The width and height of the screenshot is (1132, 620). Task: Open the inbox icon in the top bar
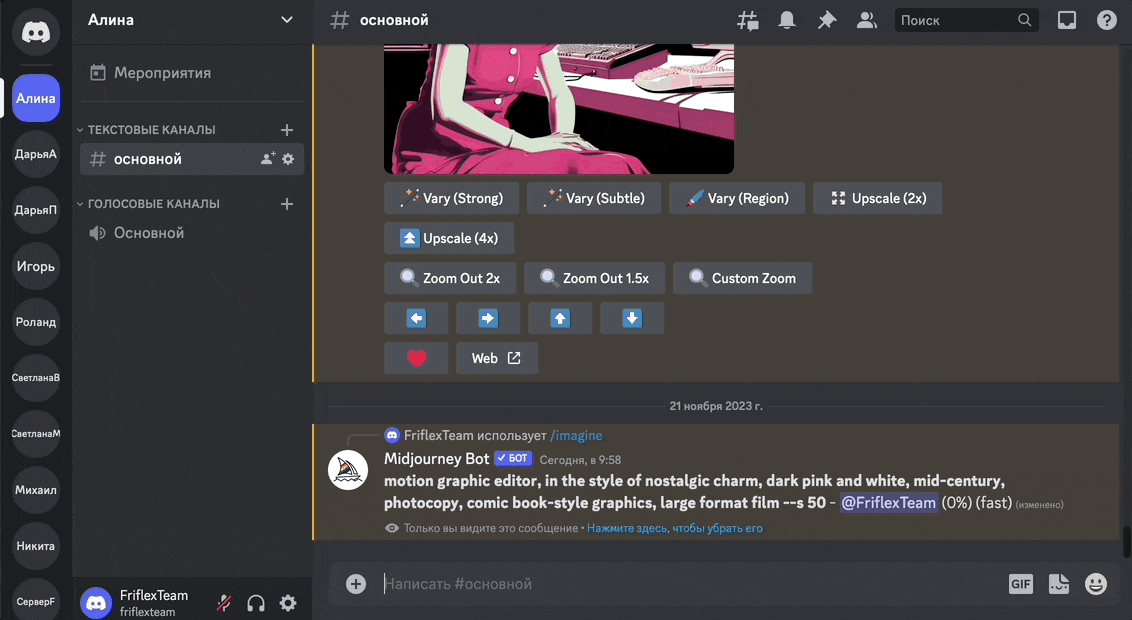coord(1066,19)
